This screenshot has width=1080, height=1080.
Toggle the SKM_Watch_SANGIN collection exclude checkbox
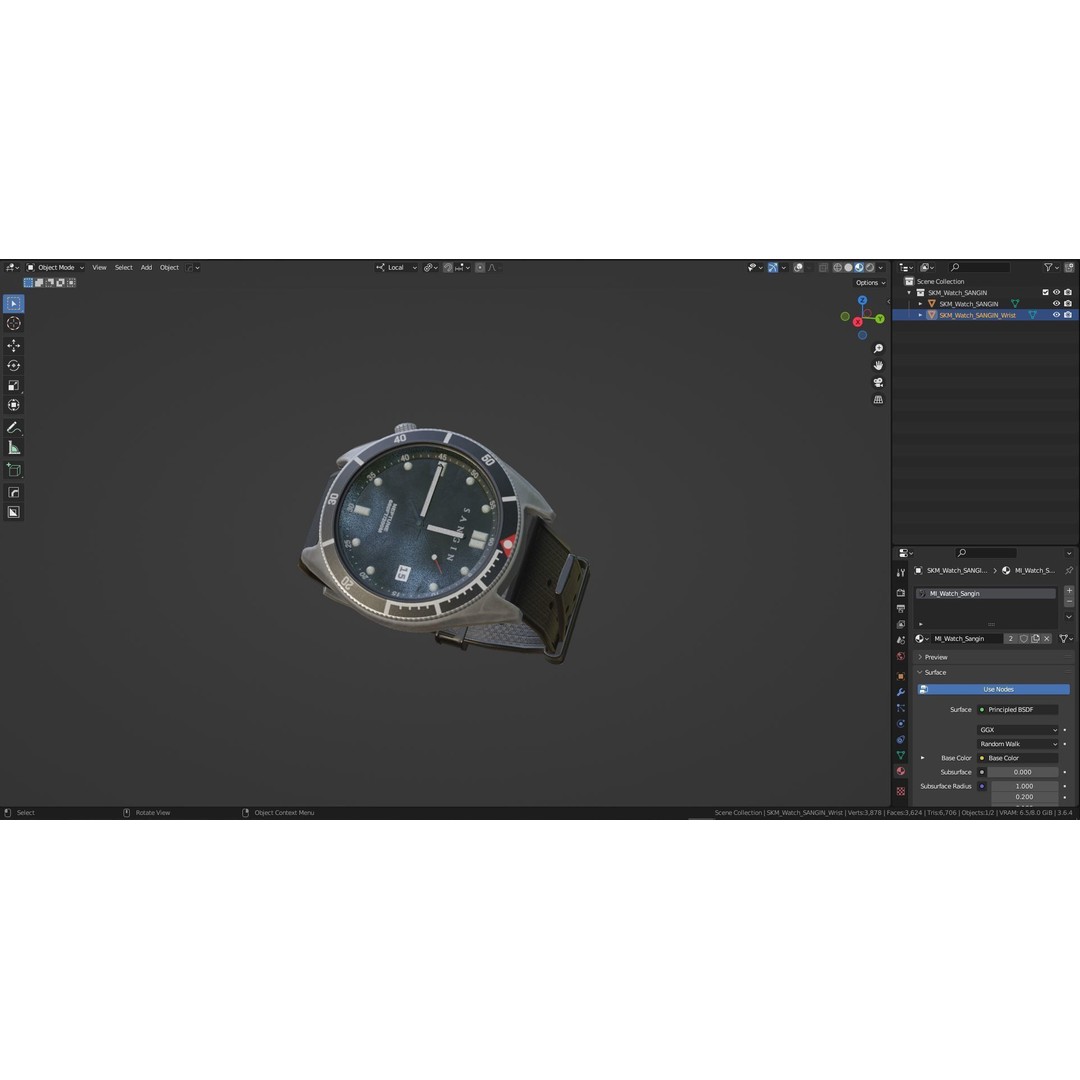pyautogui.click(x=1046, y=293)
